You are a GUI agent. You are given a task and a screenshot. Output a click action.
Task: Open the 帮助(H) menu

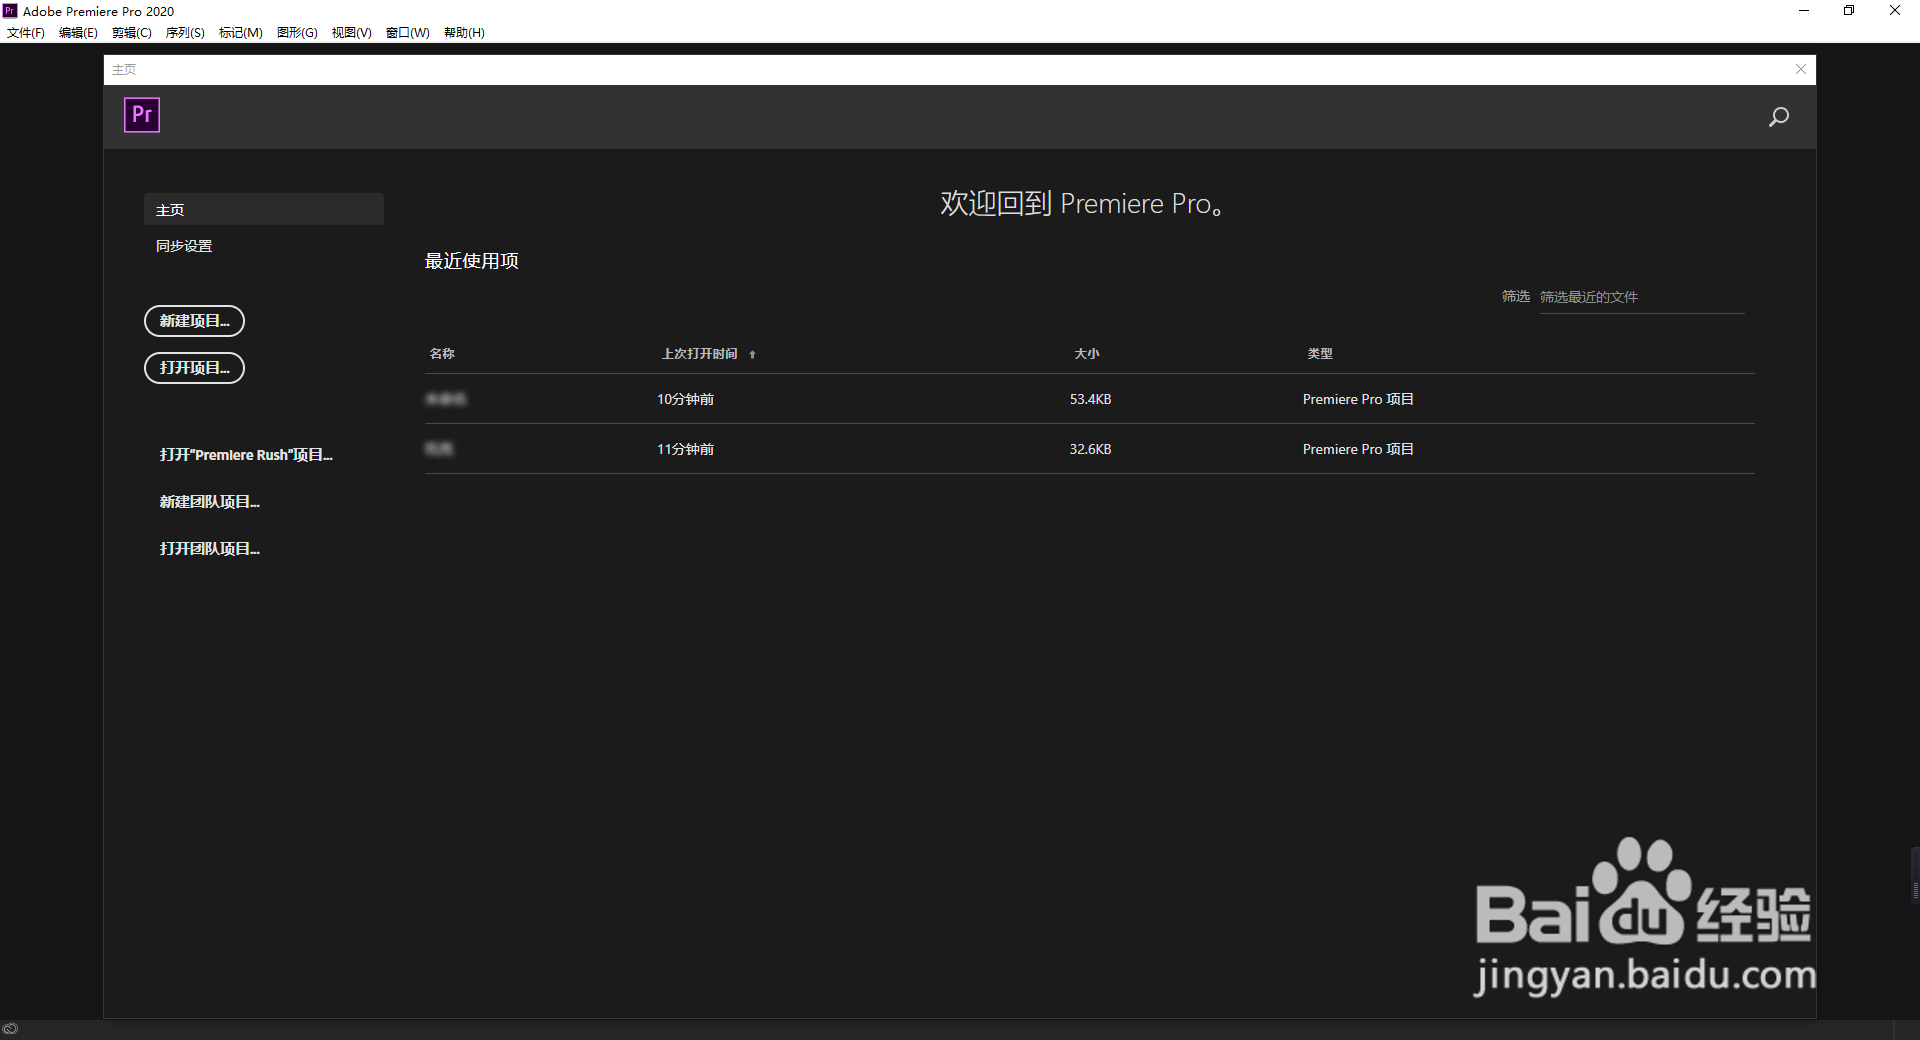465,33
